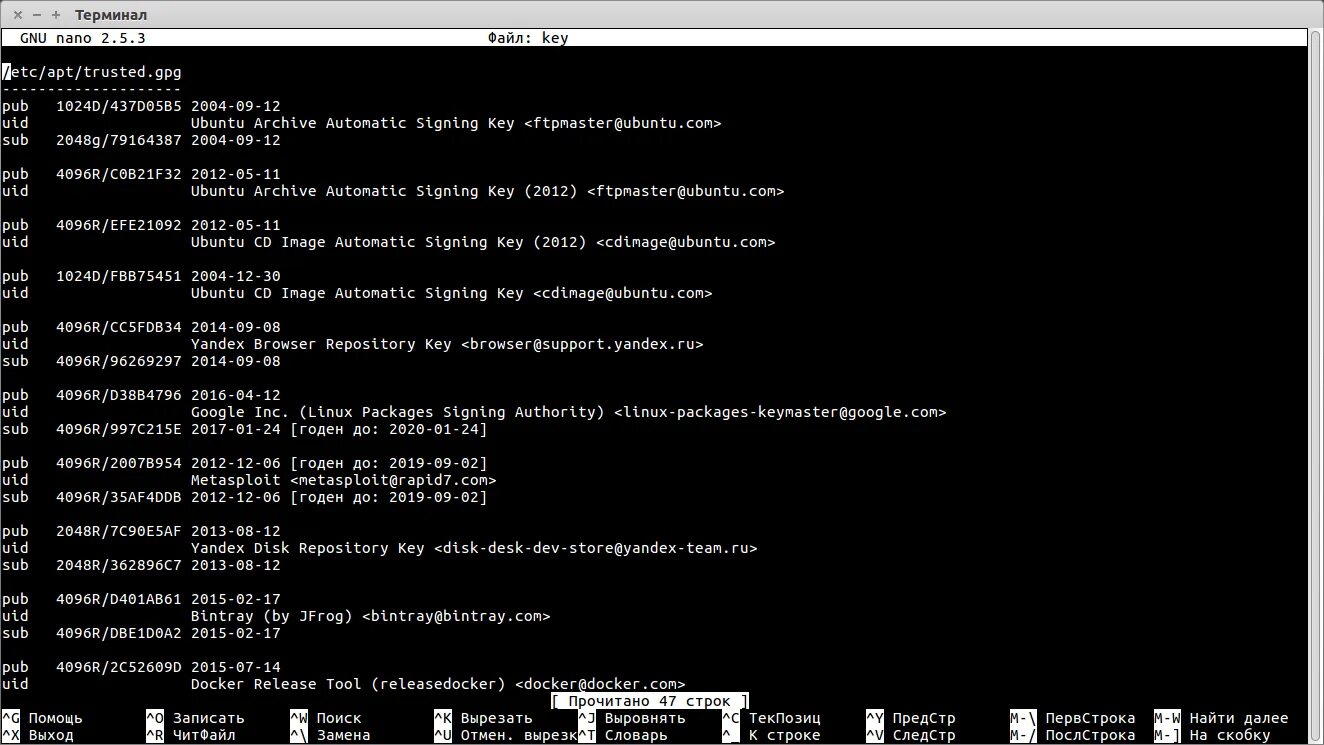Screen dimensions: 1324x745
Task: Click the expiry note 2020-01-24
Action: pos(389,429)
